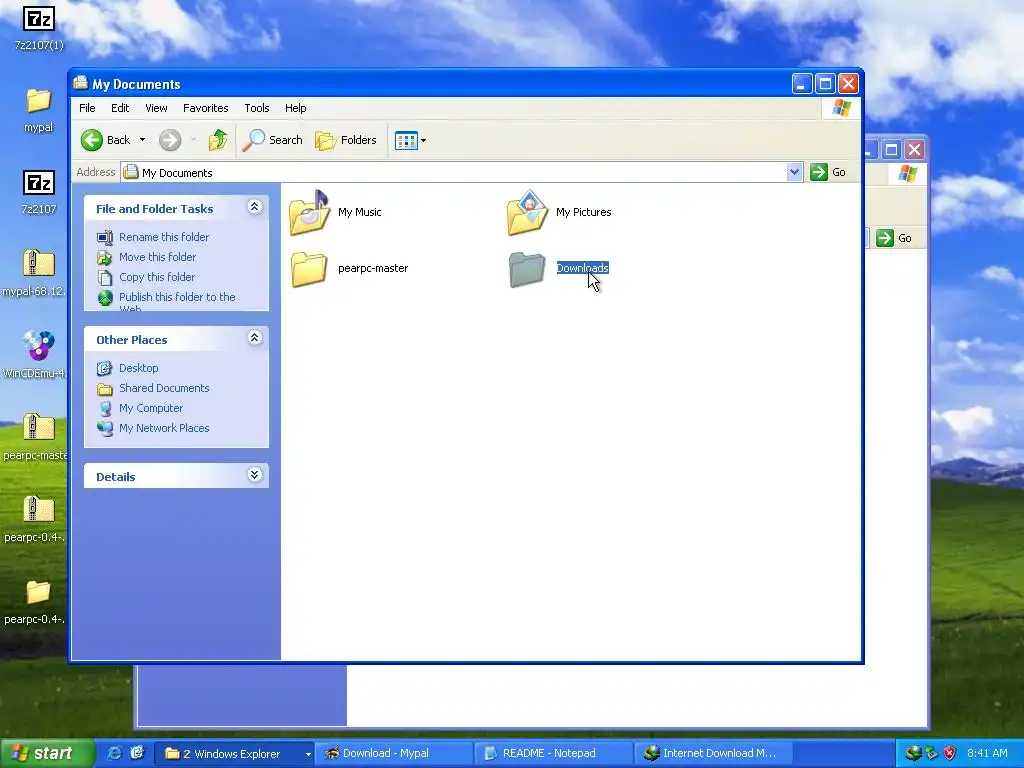Expand the Address bar dropdown arrow
1024x768 pixels.
tap(794, 172)
